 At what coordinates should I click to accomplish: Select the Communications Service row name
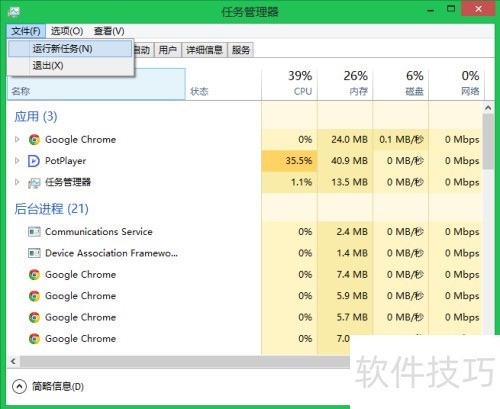pos(99,232)
